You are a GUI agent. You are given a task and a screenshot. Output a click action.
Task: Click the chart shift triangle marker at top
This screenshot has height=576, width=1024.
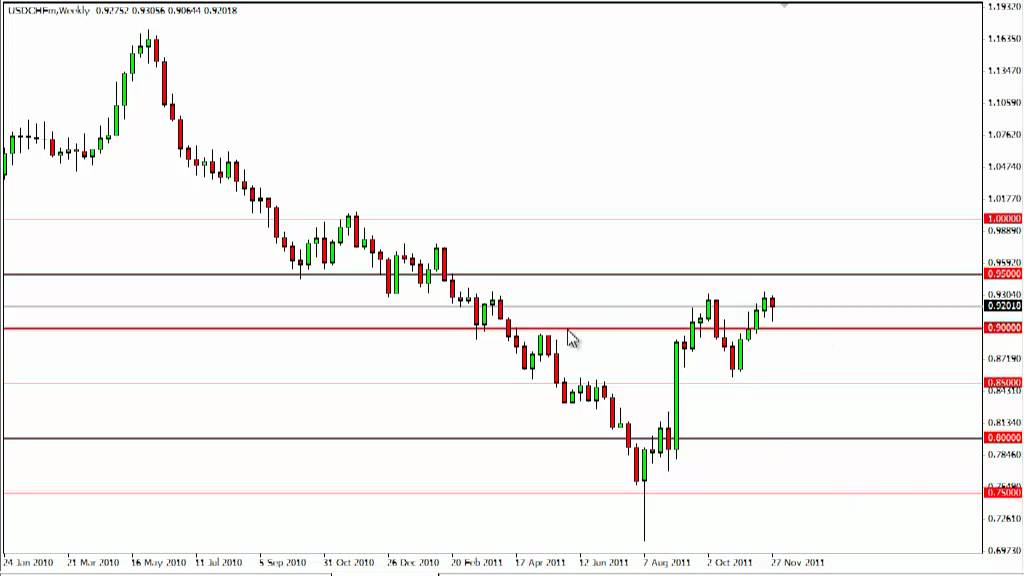pos(785,5)
